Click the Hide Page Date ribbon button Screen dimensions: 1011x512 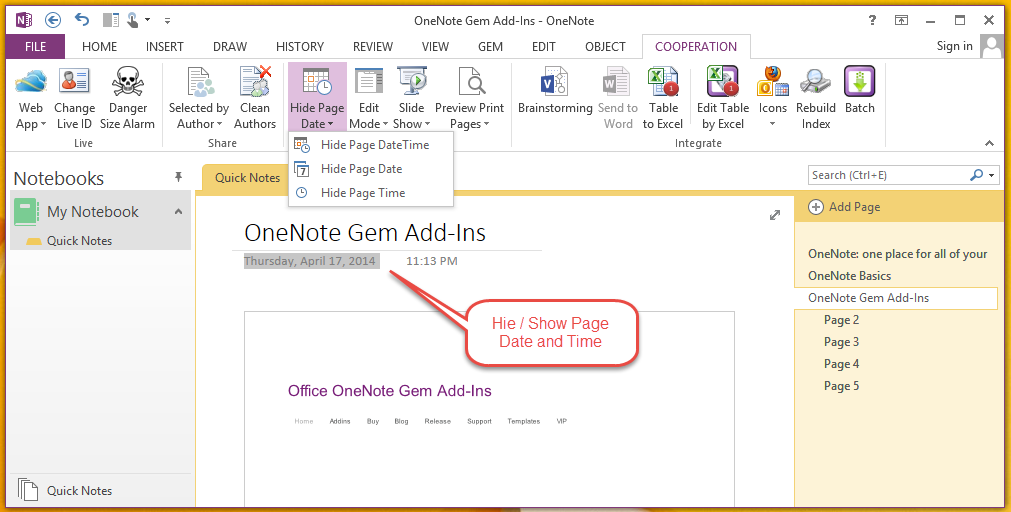317,98
